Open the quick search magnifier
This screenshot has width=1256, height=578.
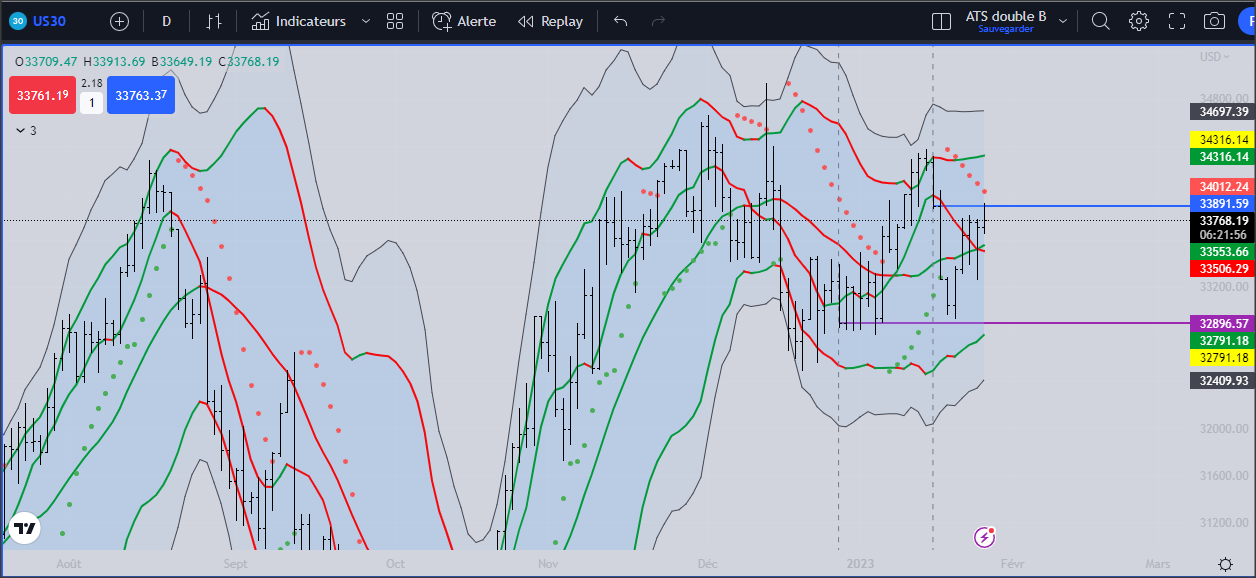pyautogui.click(x=1100, y=21)
